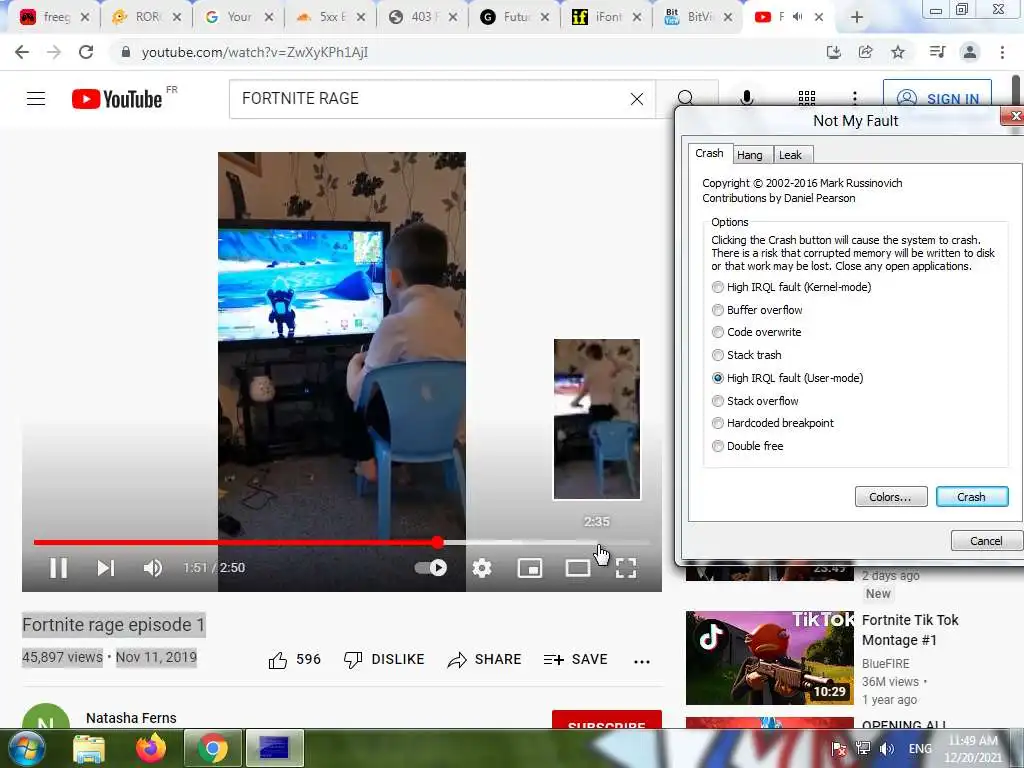Cancel the Not My Fault dialog
This screenshot has width=1024, height=768.
(986, 541)
